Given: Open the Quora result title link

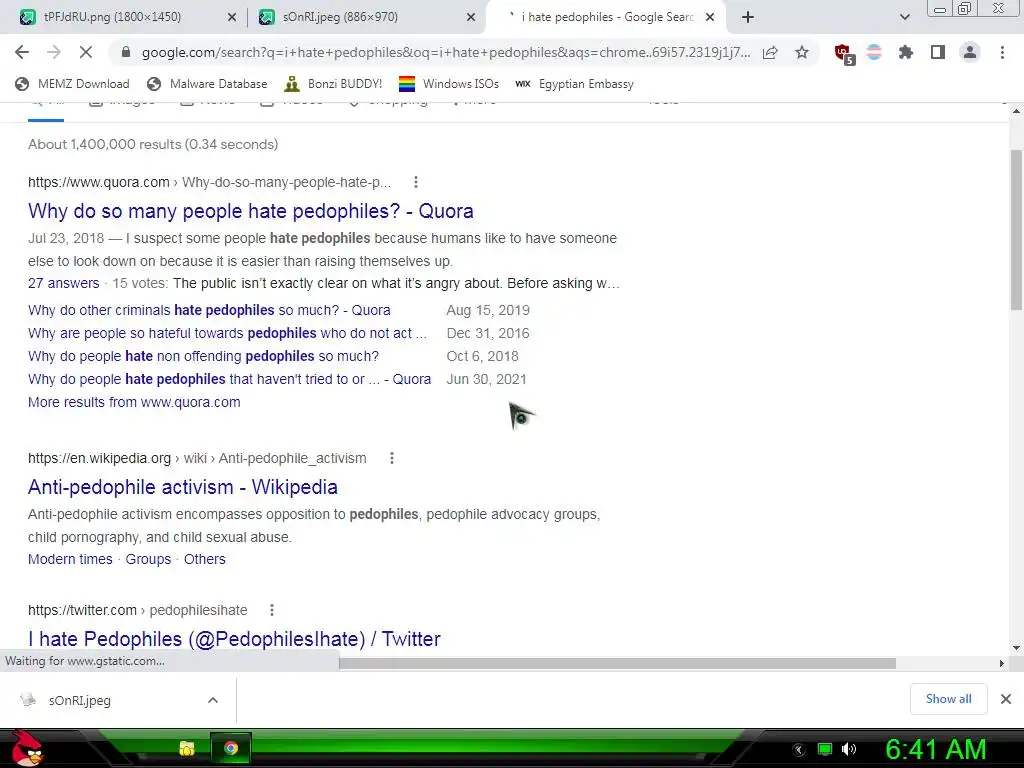Looking at the screenshot, I should click(251, 211).
